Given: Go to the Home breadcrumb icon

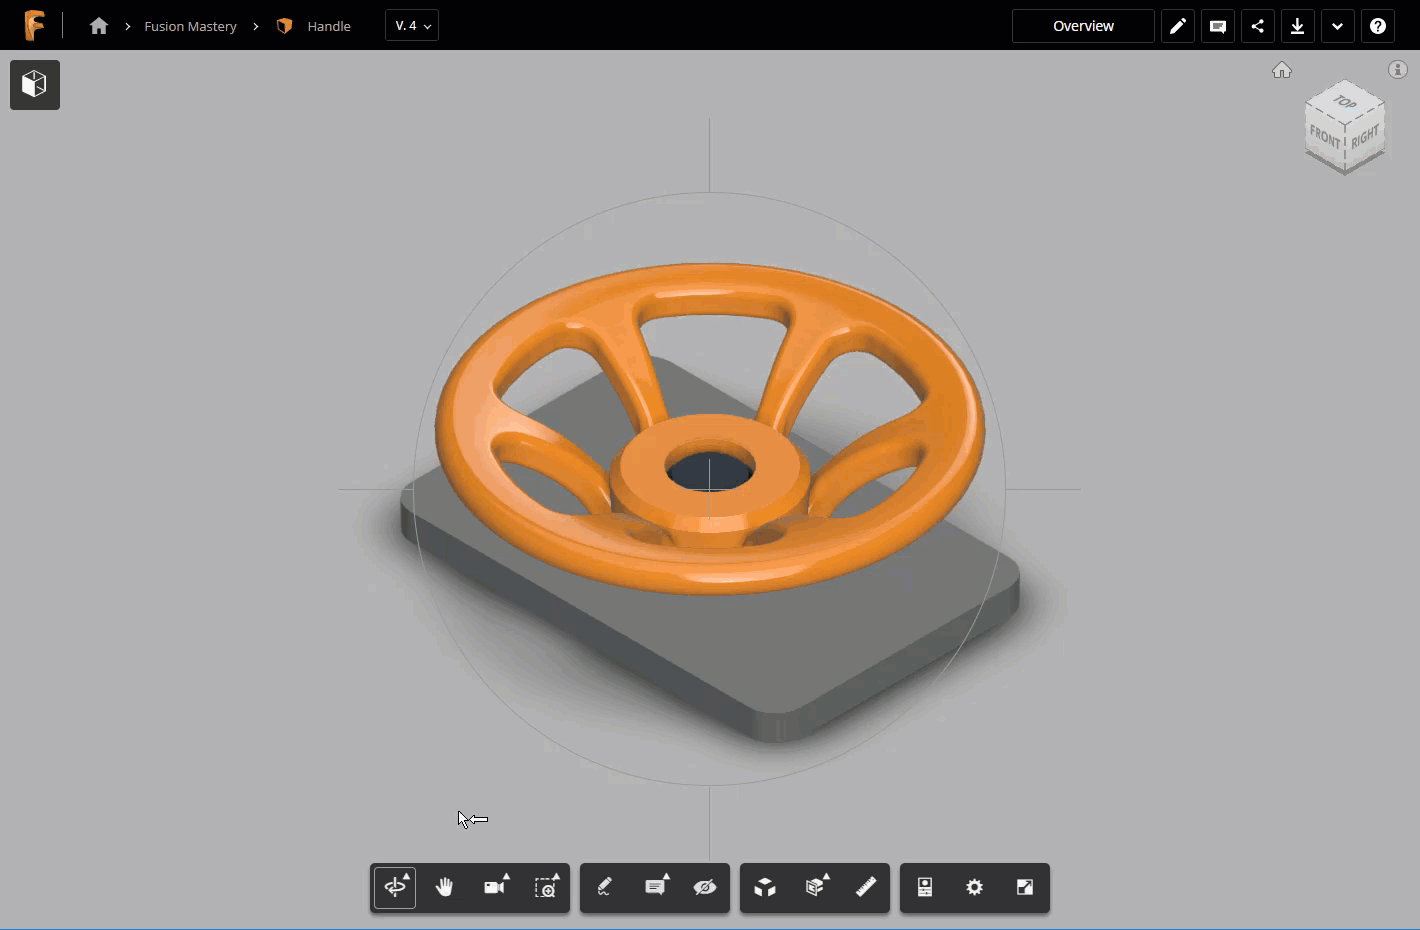Looking at the screenshot, I should click(x=98, y=26).
